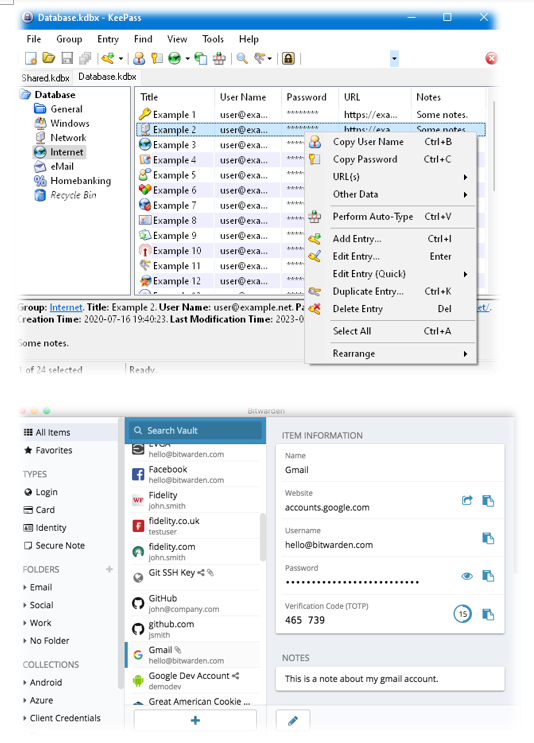Screen dimensions: 534x743
Task: Select the fidelity.co.uk vault item
Action: 195,526
